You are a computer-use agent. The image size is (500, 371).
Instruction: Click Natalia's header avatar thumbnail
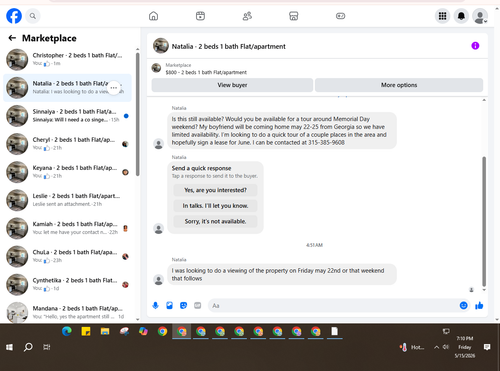(161, 46)
